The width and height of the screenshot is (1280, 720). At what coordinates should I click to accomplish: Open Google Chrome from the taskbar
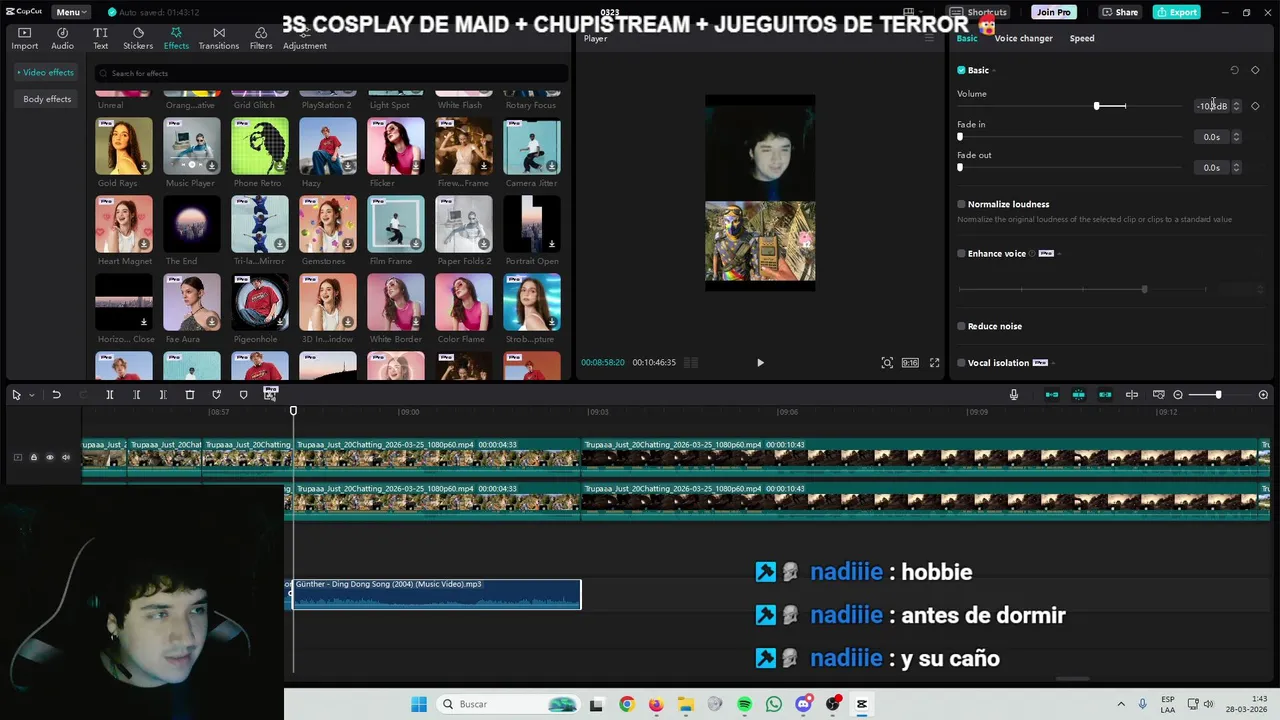626,704
